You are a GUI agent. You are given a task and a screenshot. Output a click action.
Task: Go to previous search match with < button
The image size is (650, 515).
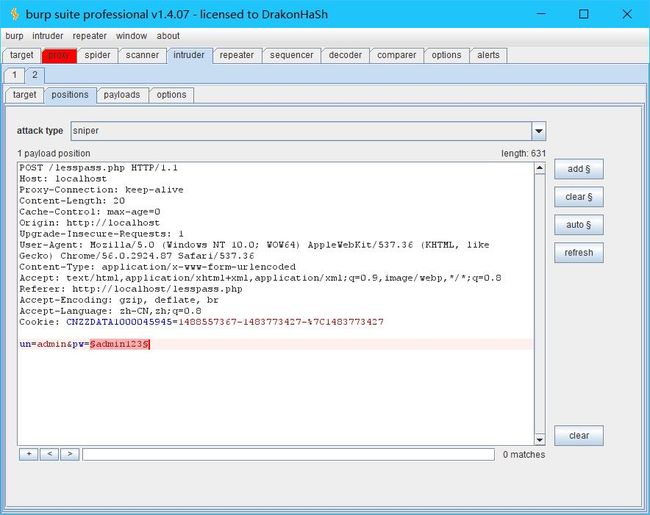(49, 454)
